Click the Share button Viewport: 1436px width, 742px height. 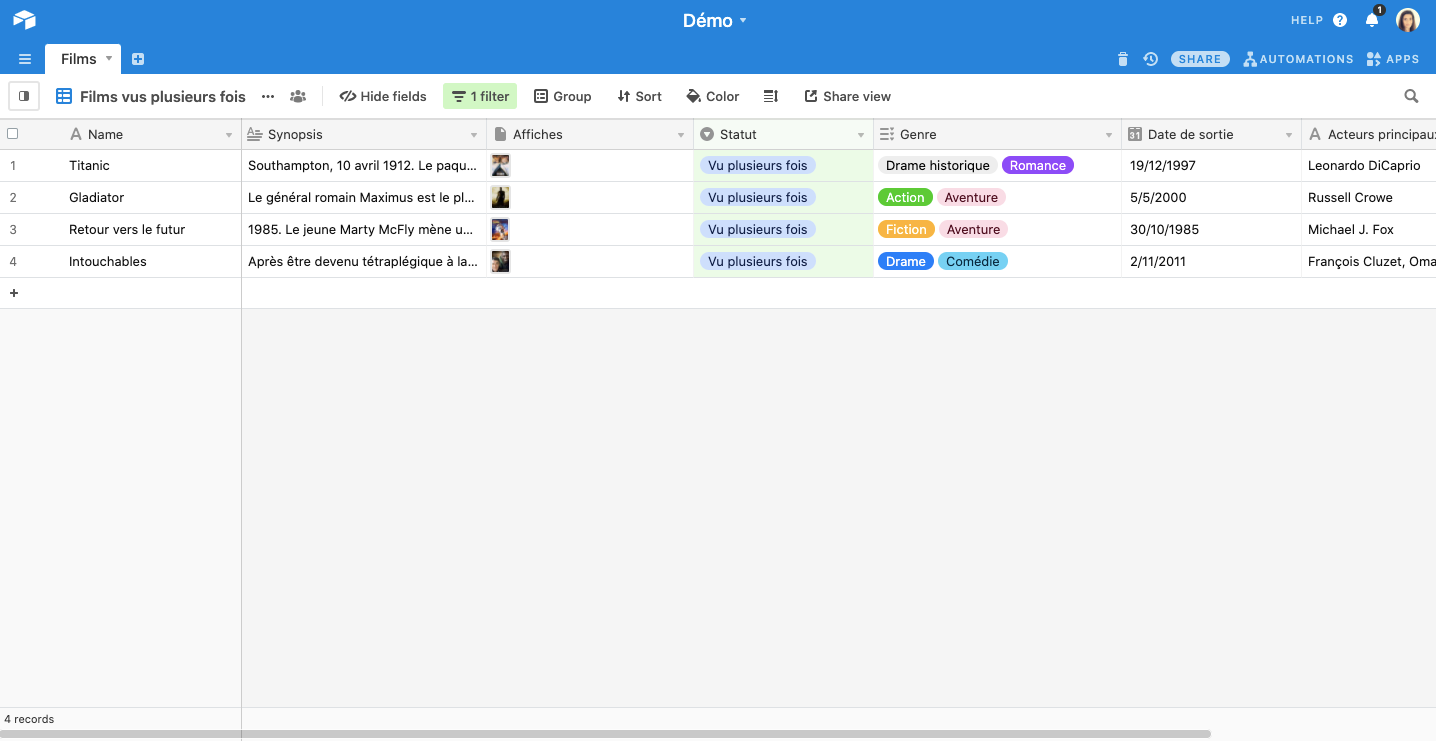point(1200,59)
